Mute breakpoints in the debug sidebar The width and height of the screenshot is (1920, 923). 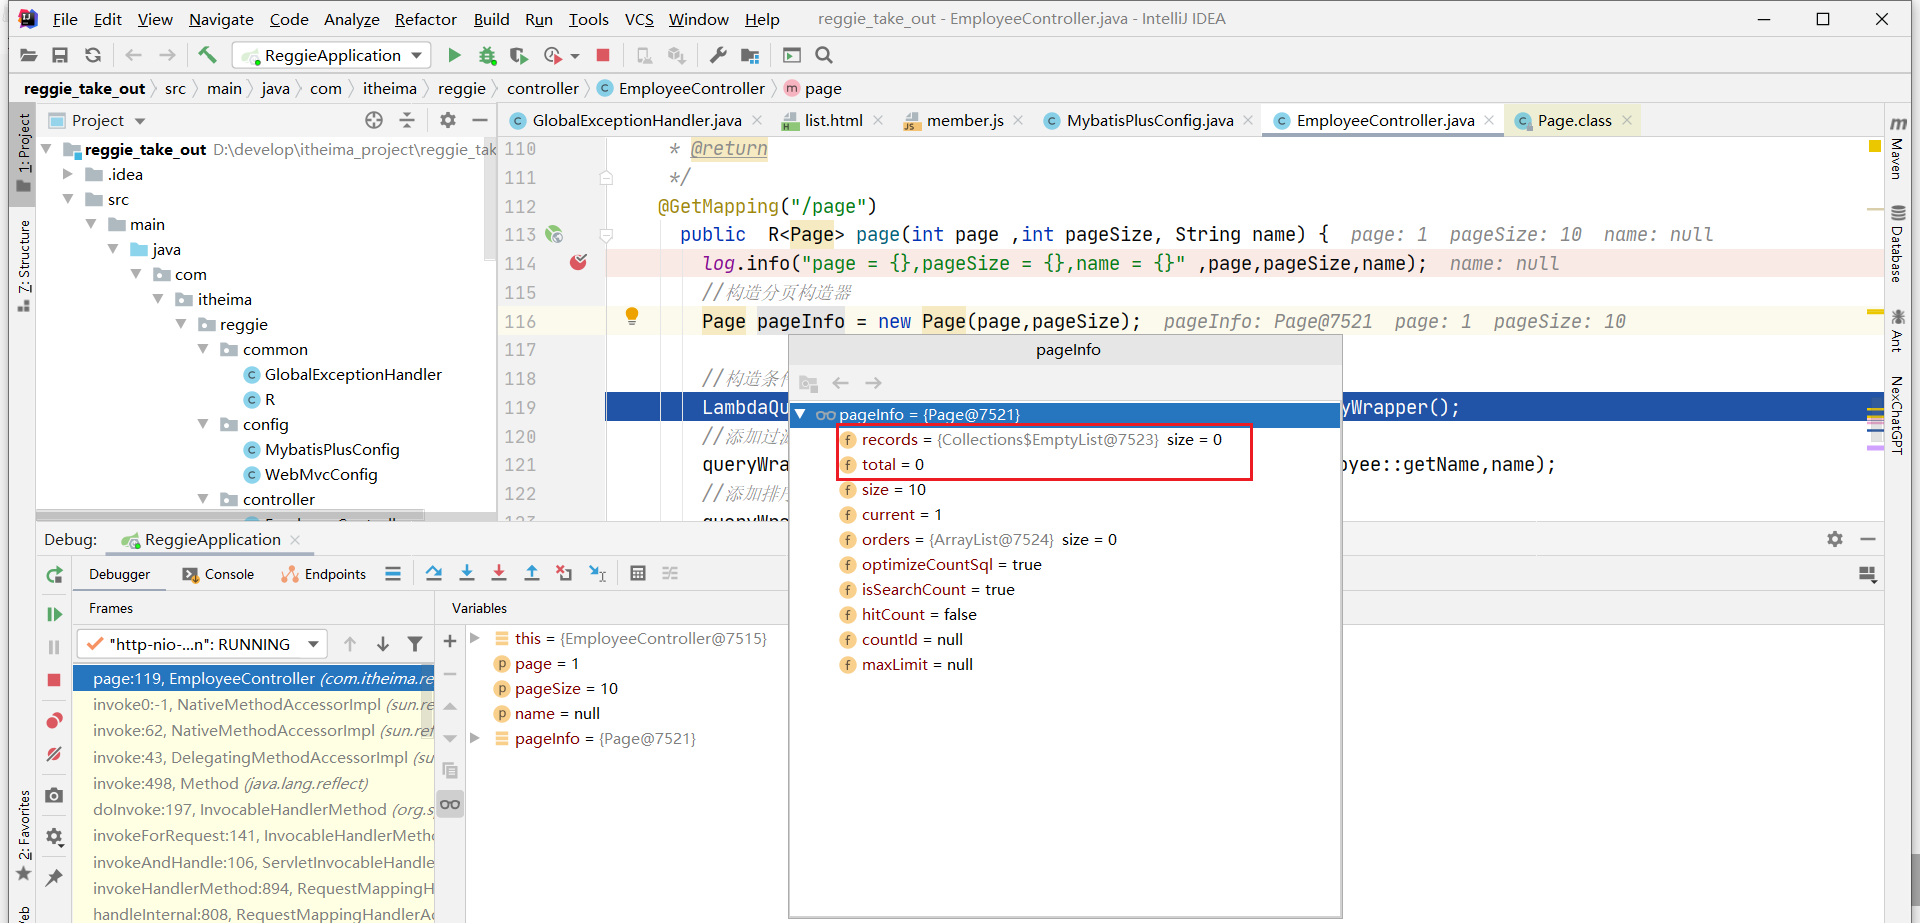point(54,754)
